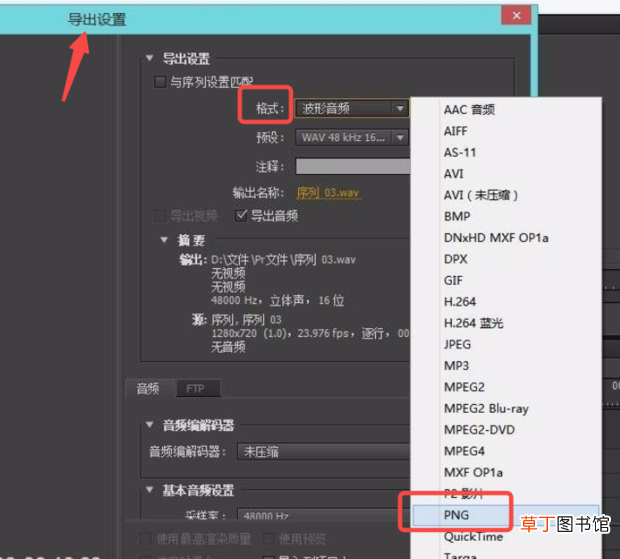Enable 使用预览 checkbox
This screenshot has width=620, height=559.
click(x=268, y=538)
